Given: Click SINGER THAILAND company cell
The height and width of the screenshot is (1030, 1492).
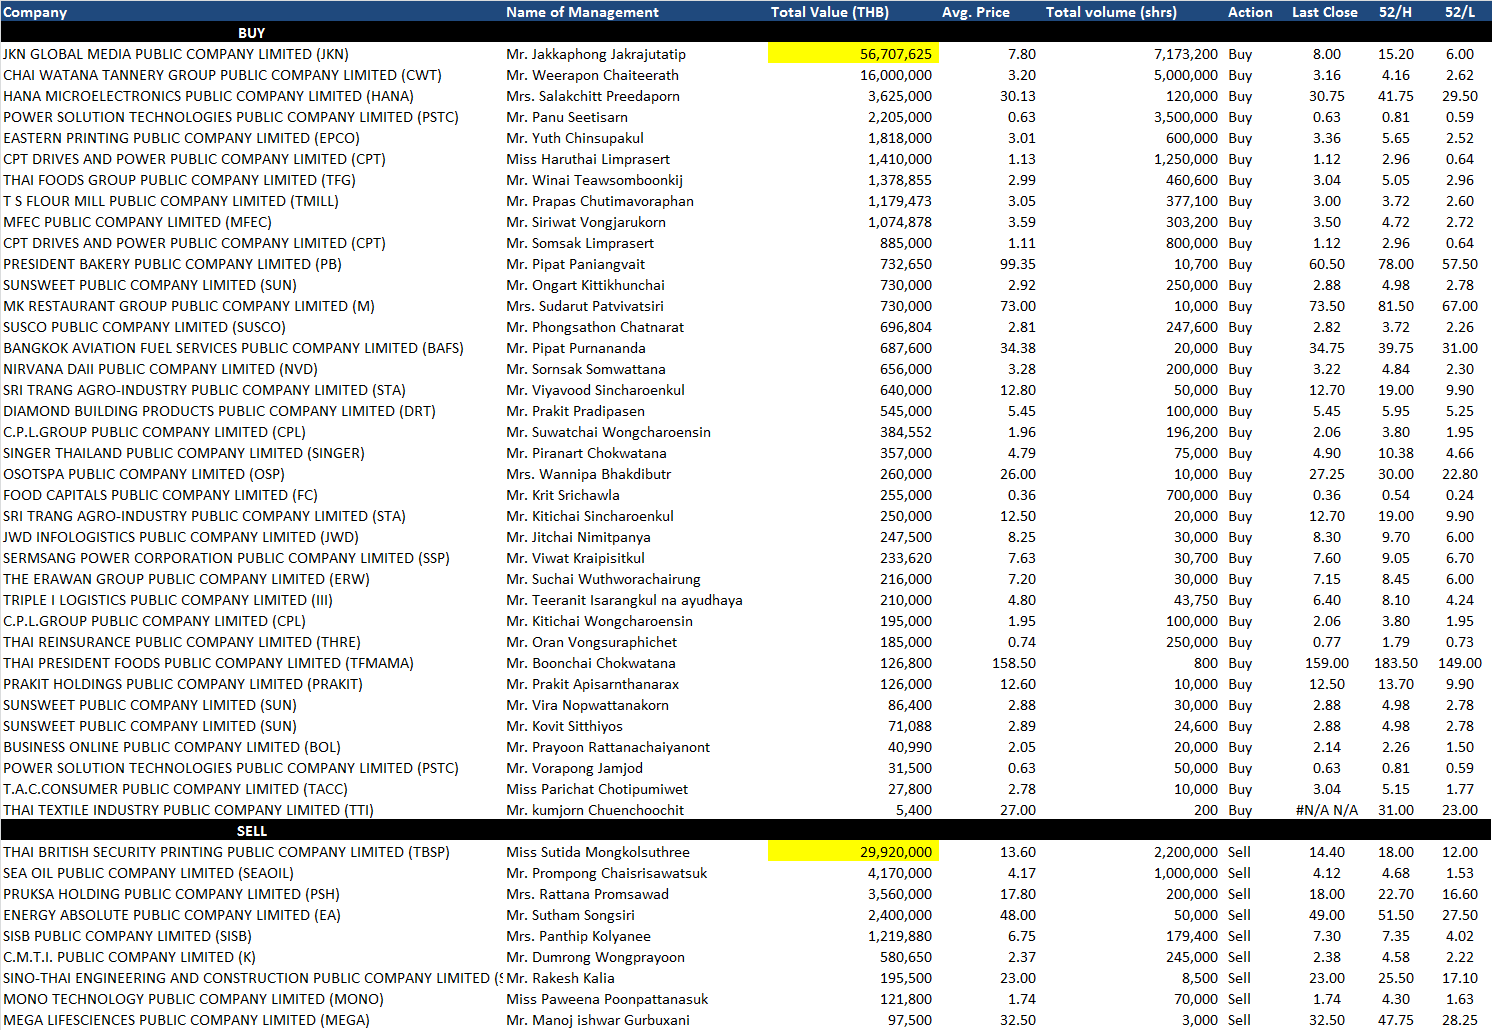Looking at the screenshot, I should [x=184, y=453].
